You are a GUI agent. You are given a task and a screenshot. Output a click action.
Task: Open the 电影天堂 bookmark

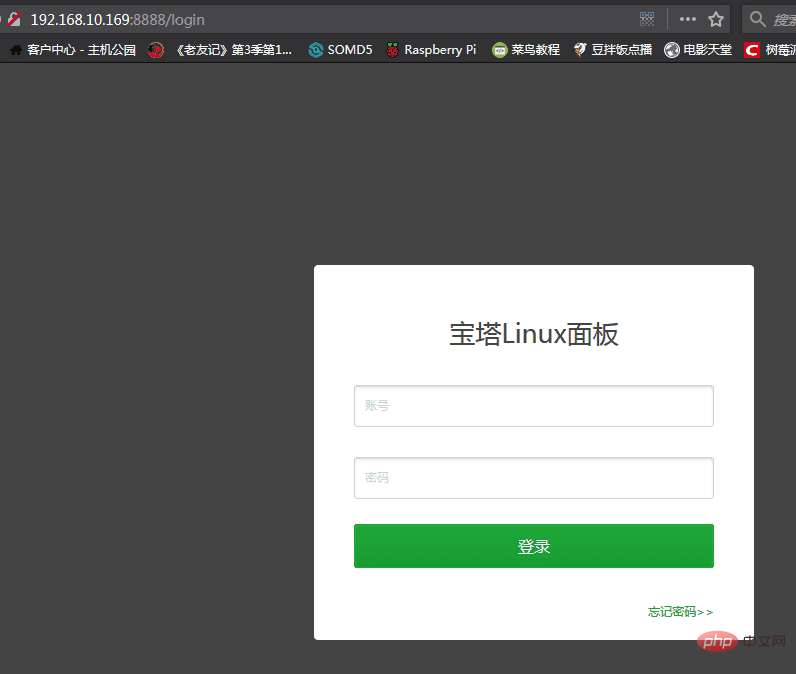(698, 50)
